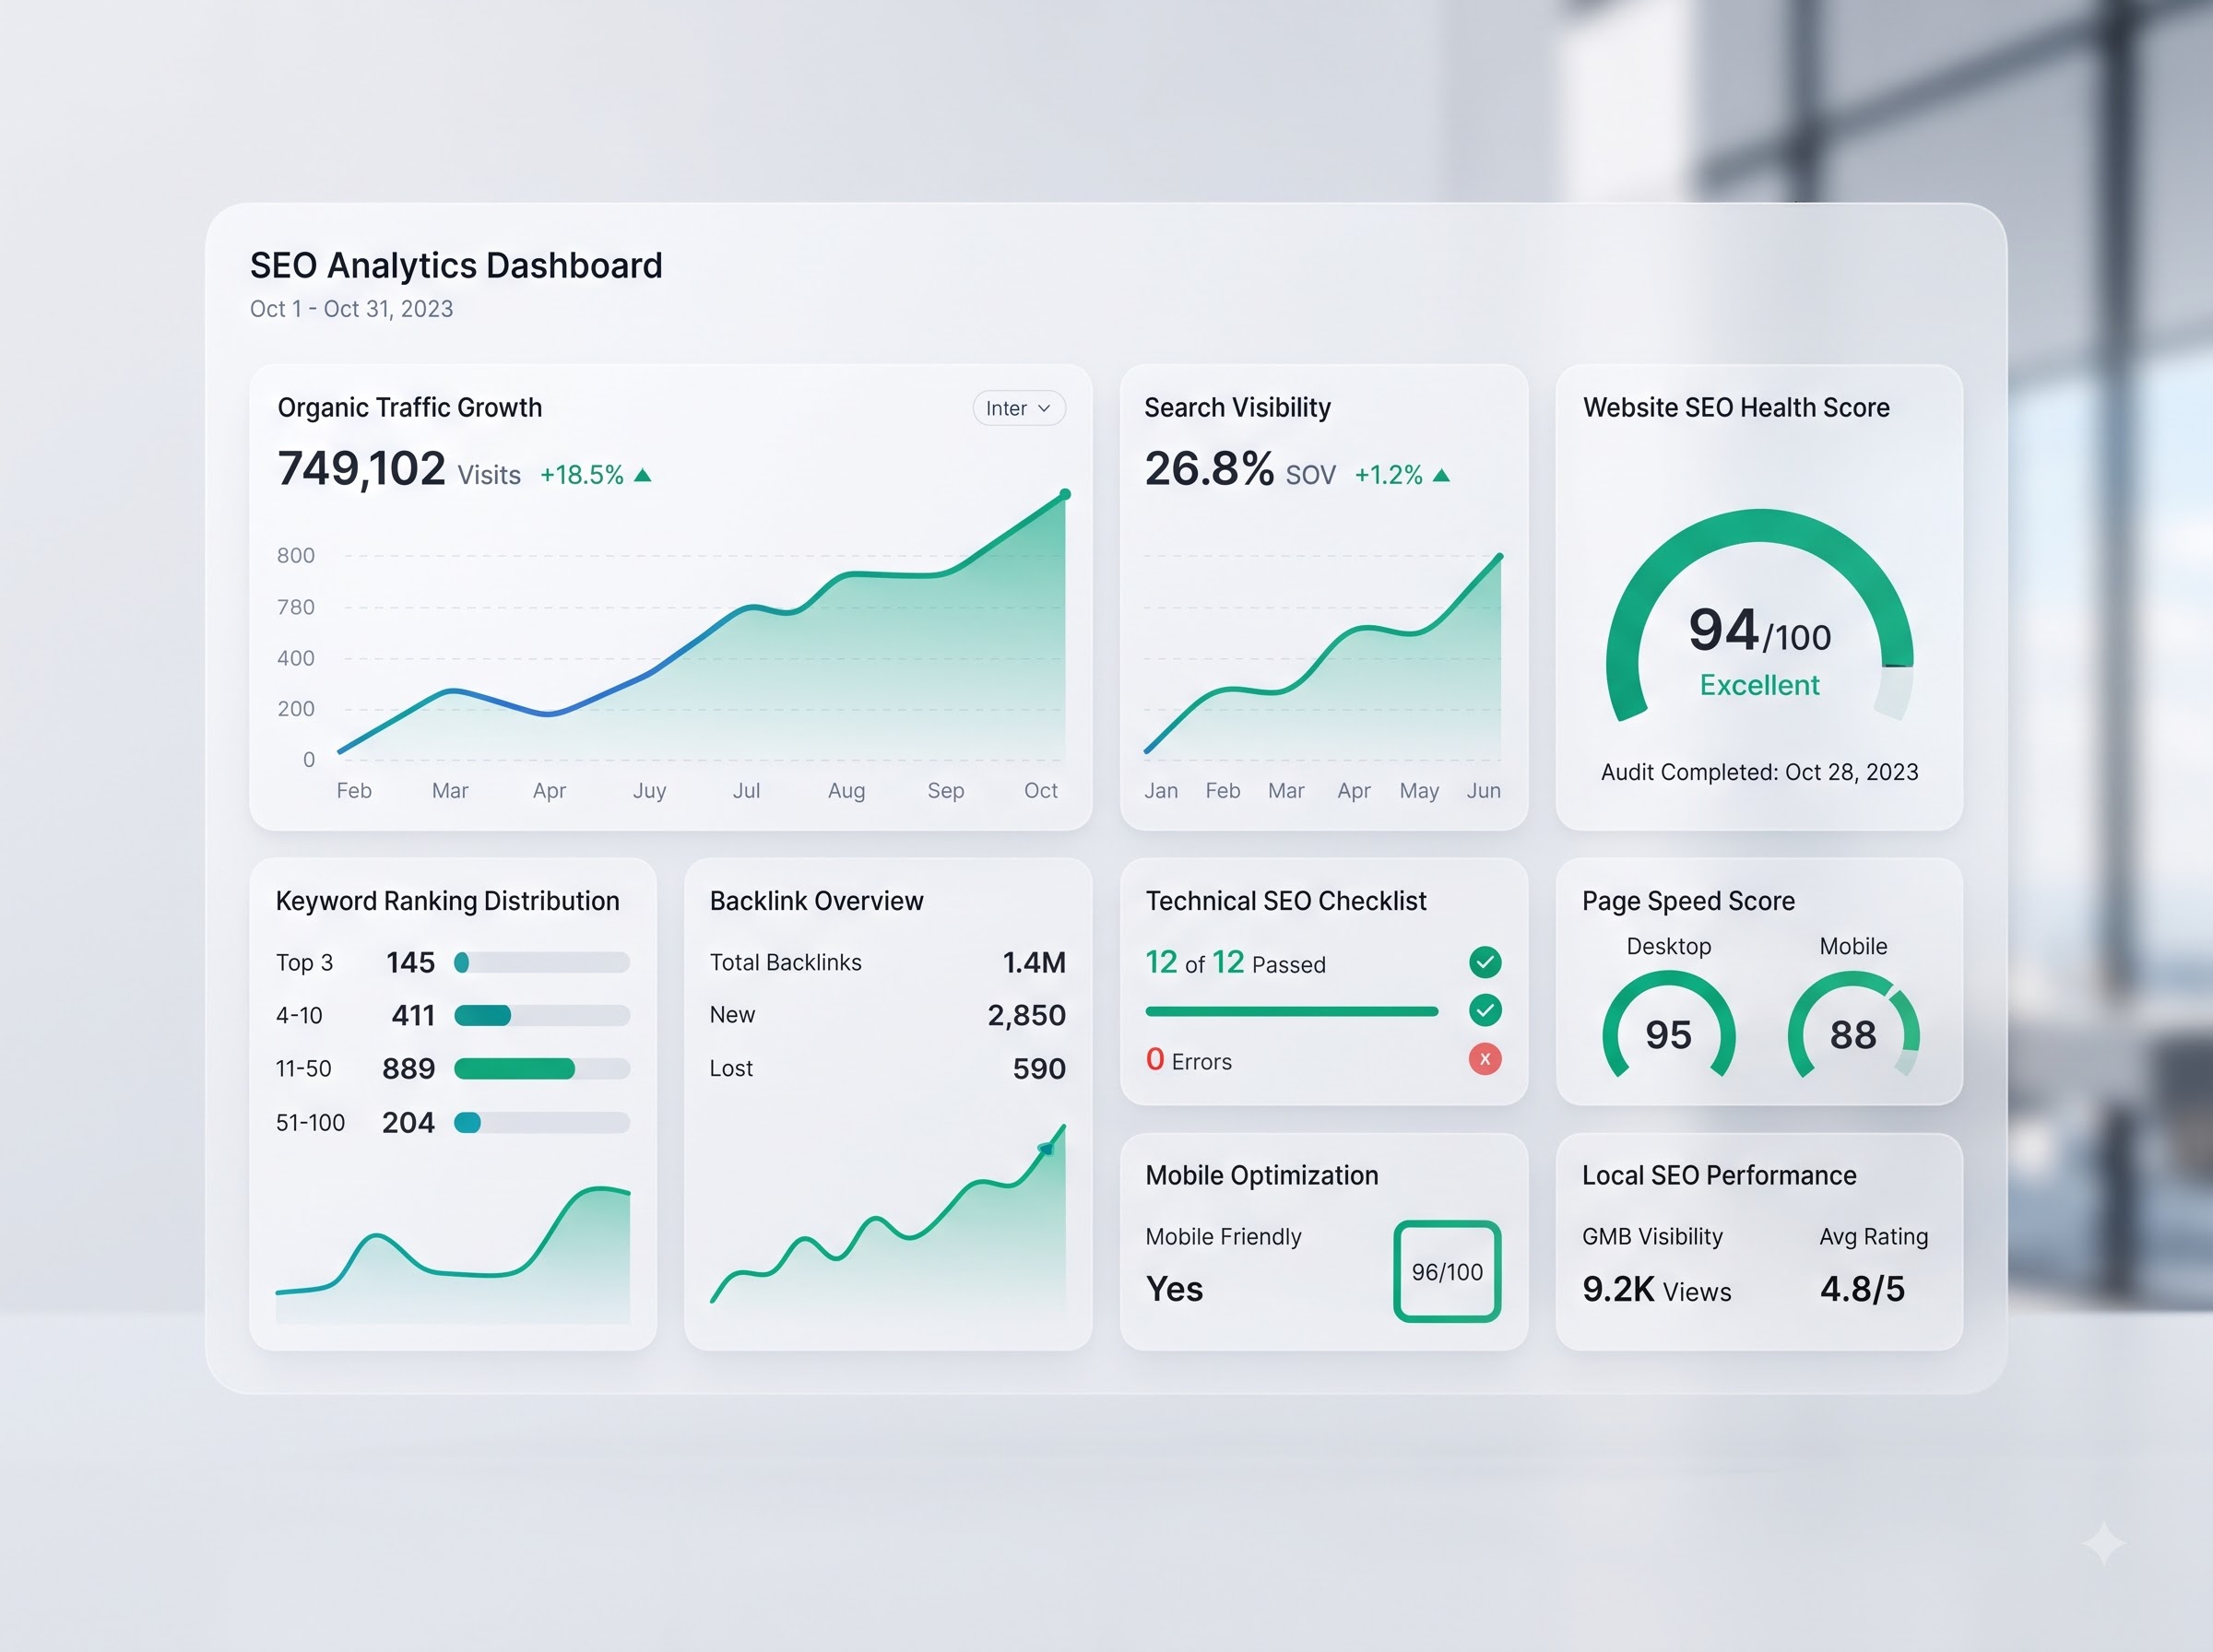Open the Inter dropdown in Organic Traffic

[1018, 408]
